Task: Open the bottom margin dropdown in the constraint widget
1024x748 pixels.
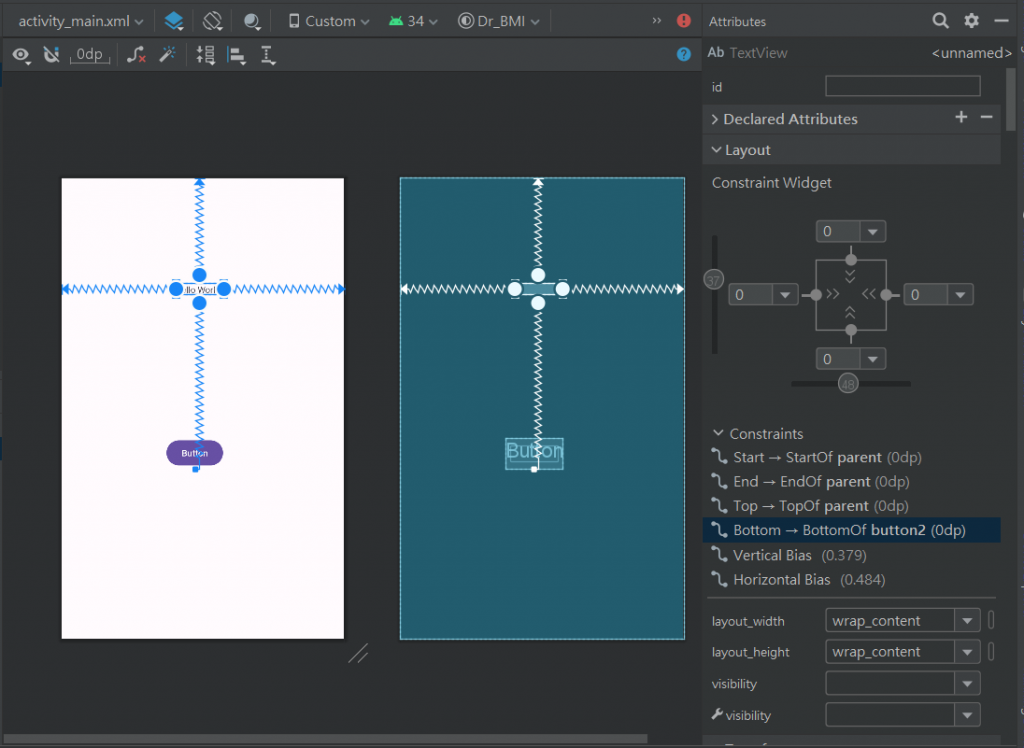Action: 872,359
